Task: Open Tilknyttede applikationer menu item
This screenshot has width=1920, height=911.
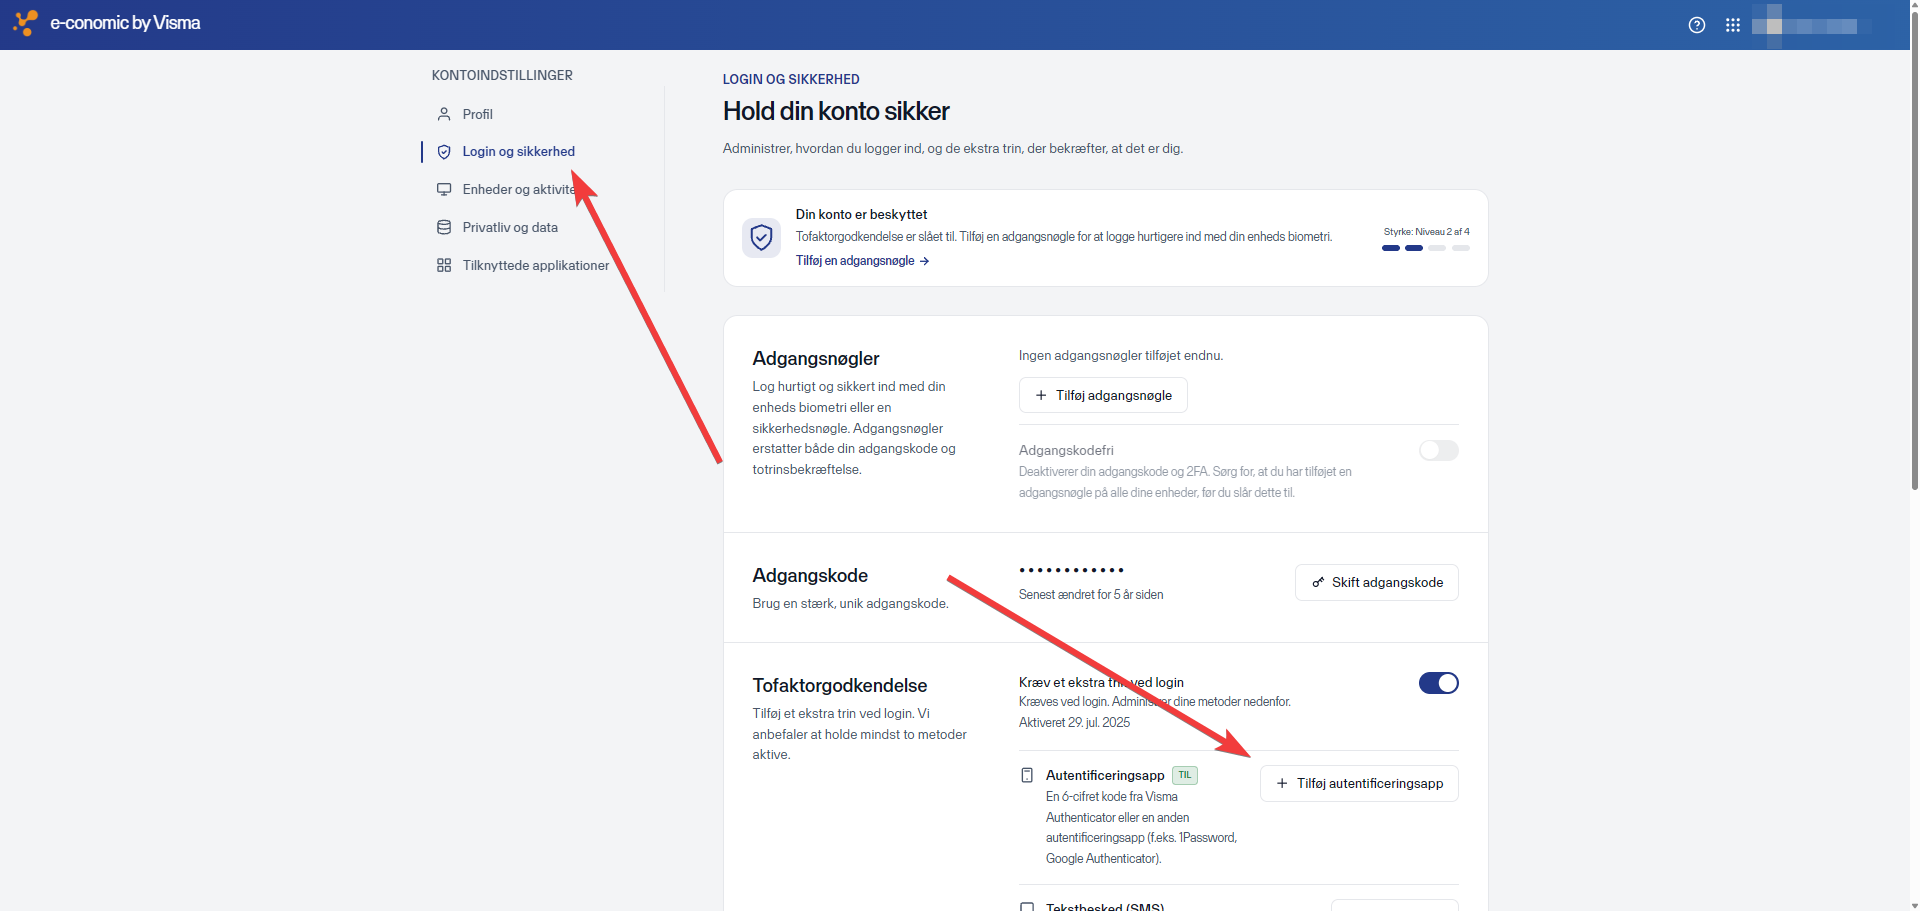Action: (535, 266)
